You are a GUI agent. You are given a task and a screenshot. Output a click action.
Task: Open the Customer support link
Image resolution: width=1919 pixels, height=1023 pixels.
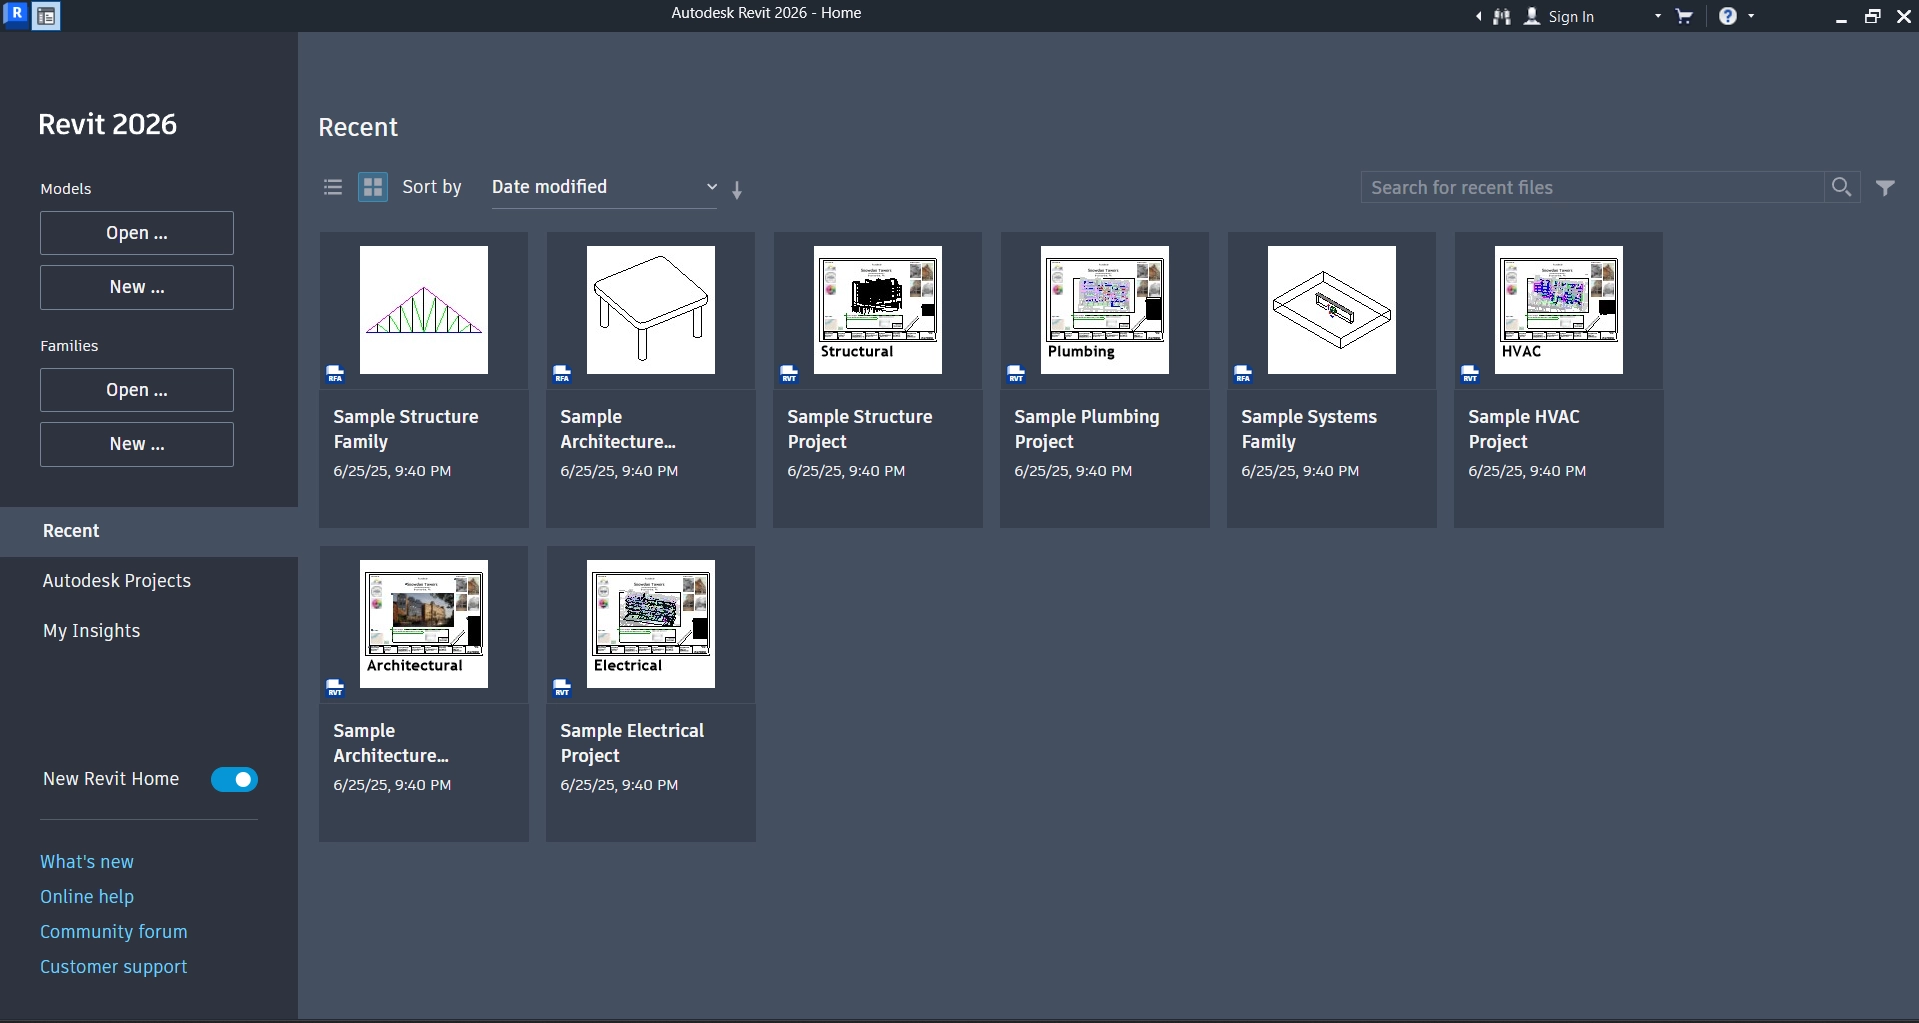[x=114, y=967]
